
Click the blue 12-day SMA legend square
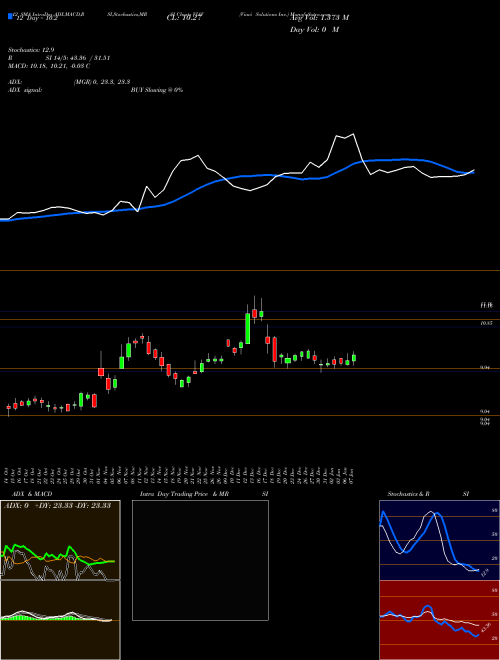10,16
